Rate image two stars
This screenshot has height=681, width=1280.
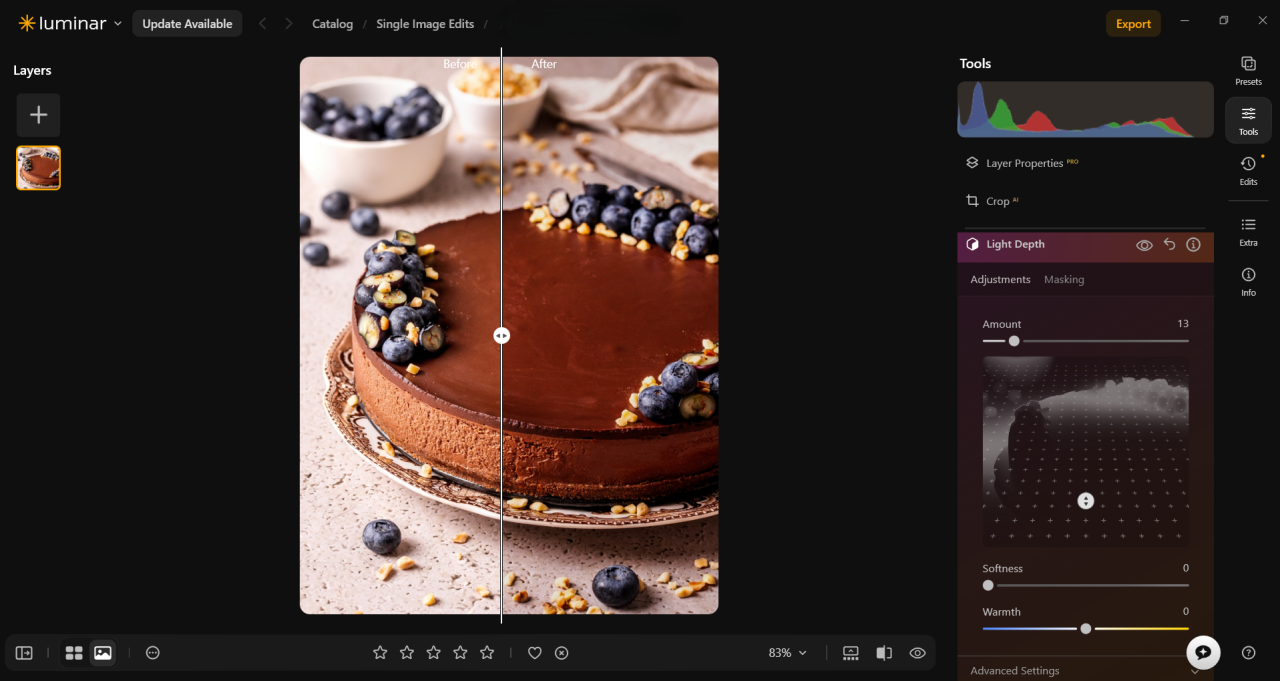407,653
